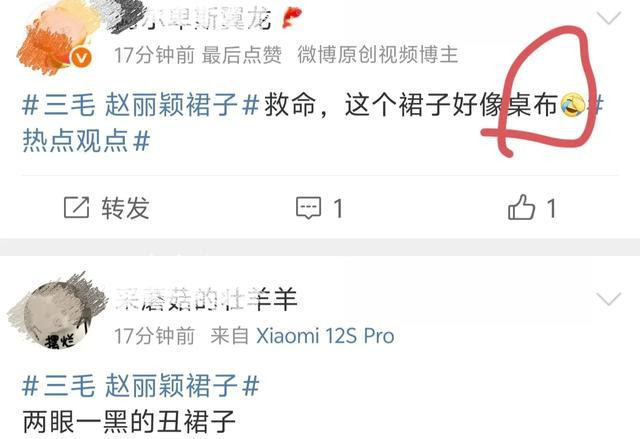Tap the Xiaomi 12S Pro source link
The width and height of the screenshot is (640, 439).
click(x=325, y=336)
